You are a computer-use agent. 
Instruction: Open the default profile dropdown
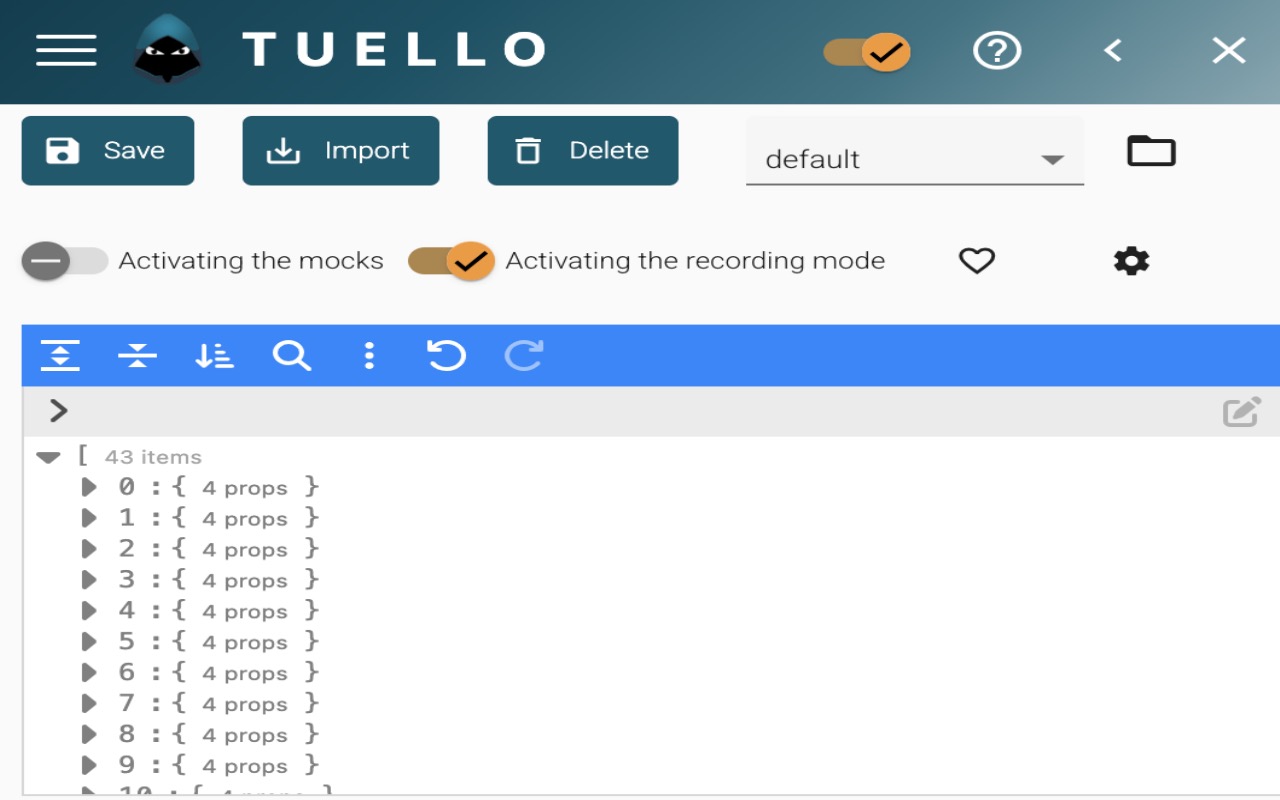coord(1053,158)
